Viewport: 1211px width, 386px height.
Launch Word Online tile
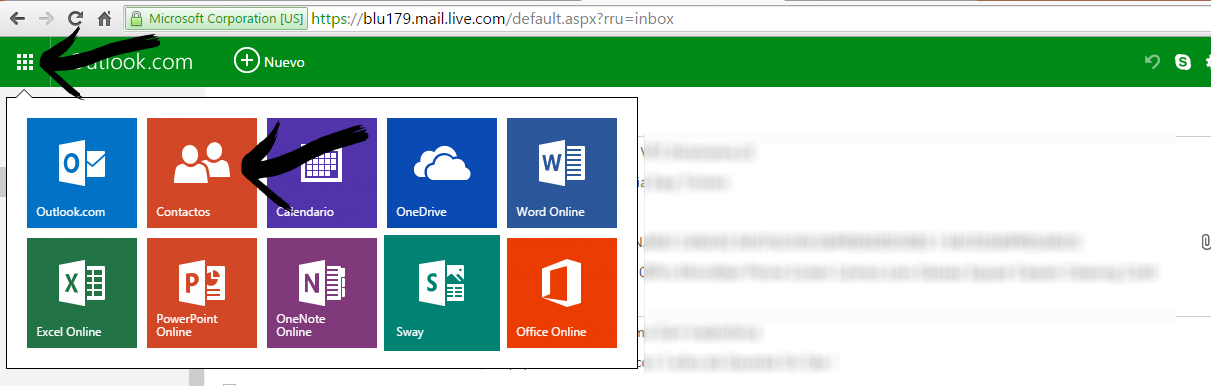click(x=562, y=173)
